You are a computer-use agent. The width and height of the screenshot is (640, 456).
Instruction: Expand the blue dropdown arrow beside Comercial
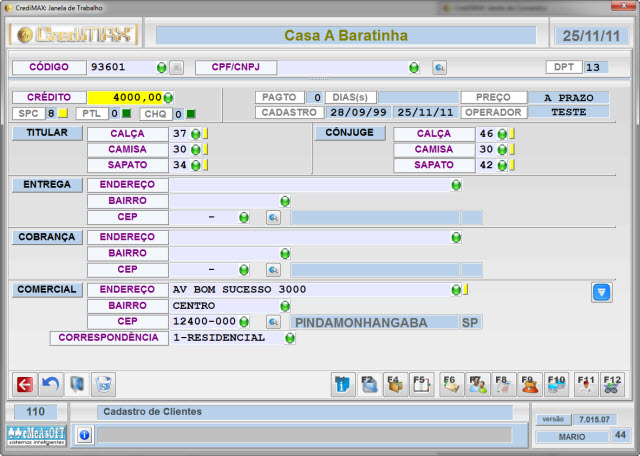coord(600,292)
